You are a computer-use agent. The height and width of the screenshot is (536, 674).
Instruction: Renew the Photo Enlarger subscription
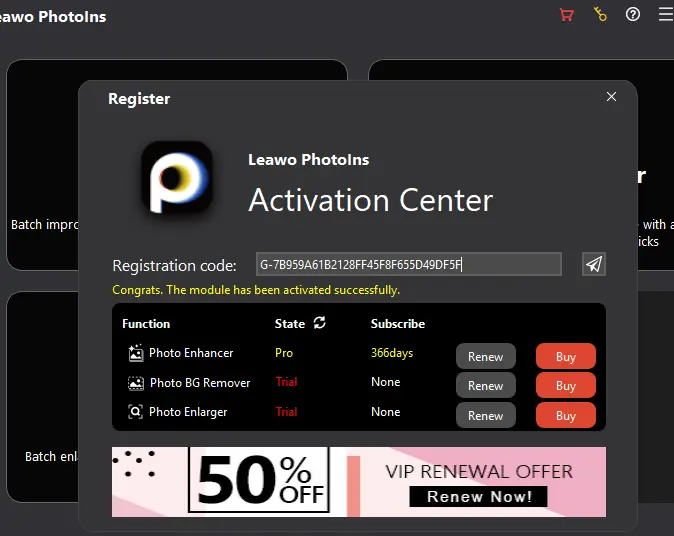pos(485,415)
